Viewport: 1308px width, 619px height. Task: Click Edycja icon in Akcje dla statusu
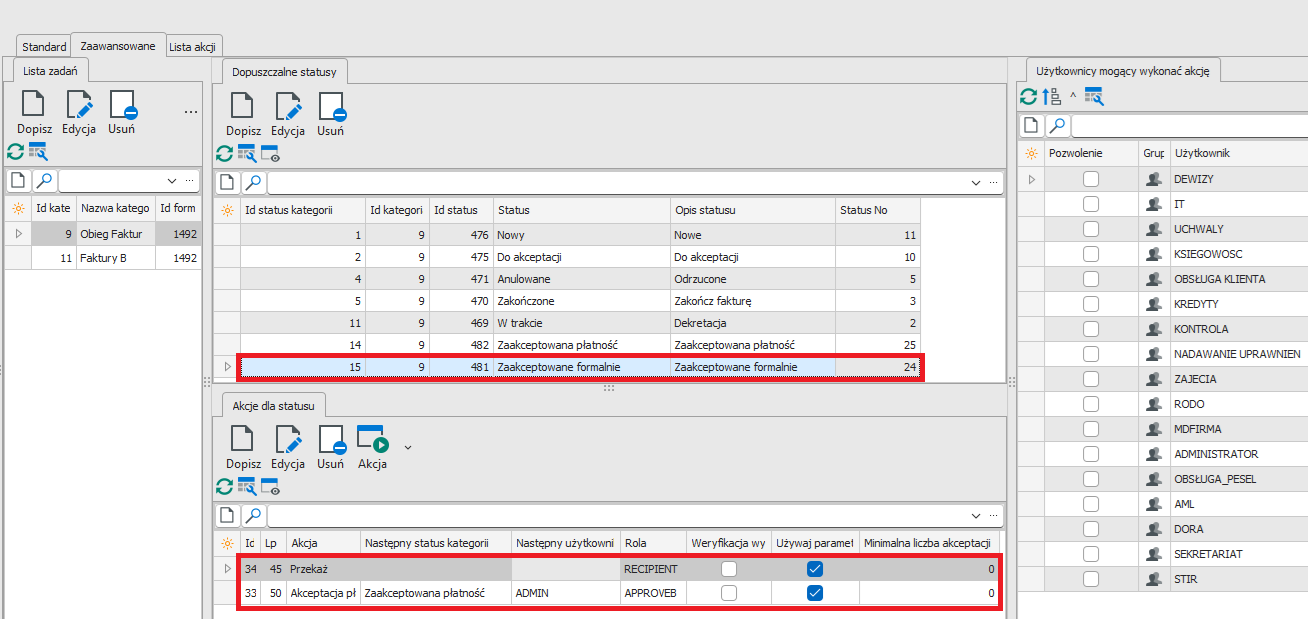tap(288, 442)
